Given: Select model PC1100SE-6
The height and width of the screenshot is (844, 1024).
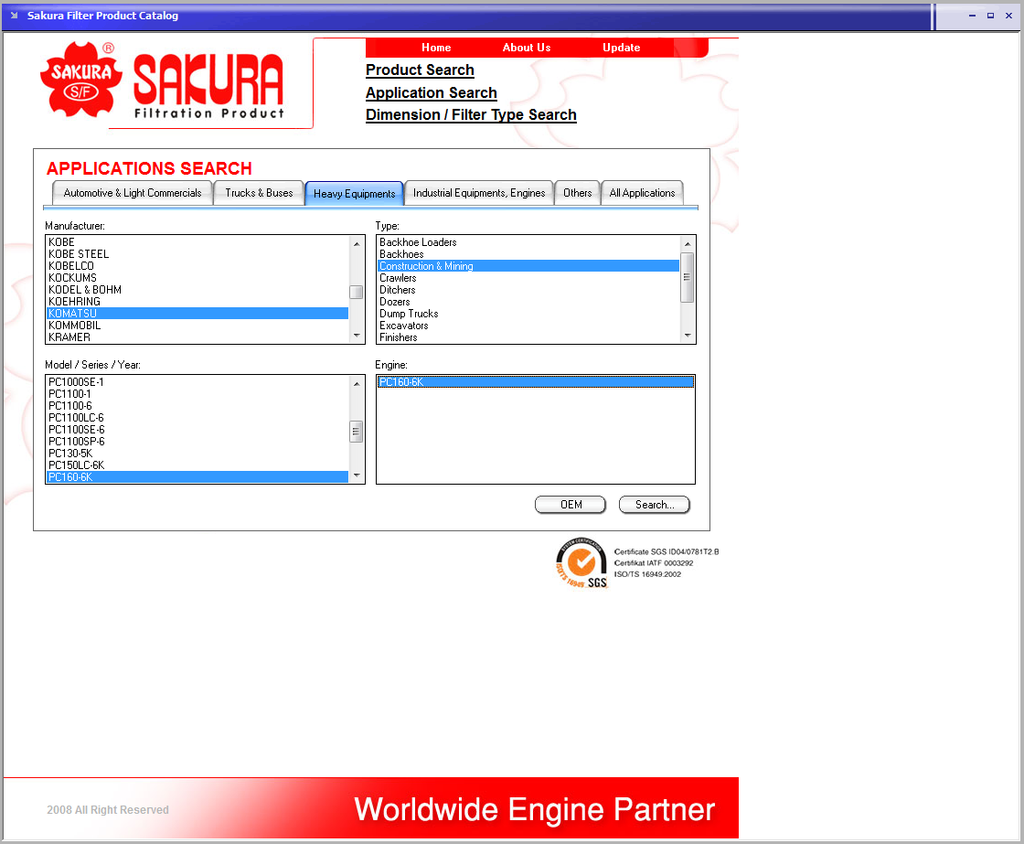Looking at the screenshot, I should (x=198, y=429).
